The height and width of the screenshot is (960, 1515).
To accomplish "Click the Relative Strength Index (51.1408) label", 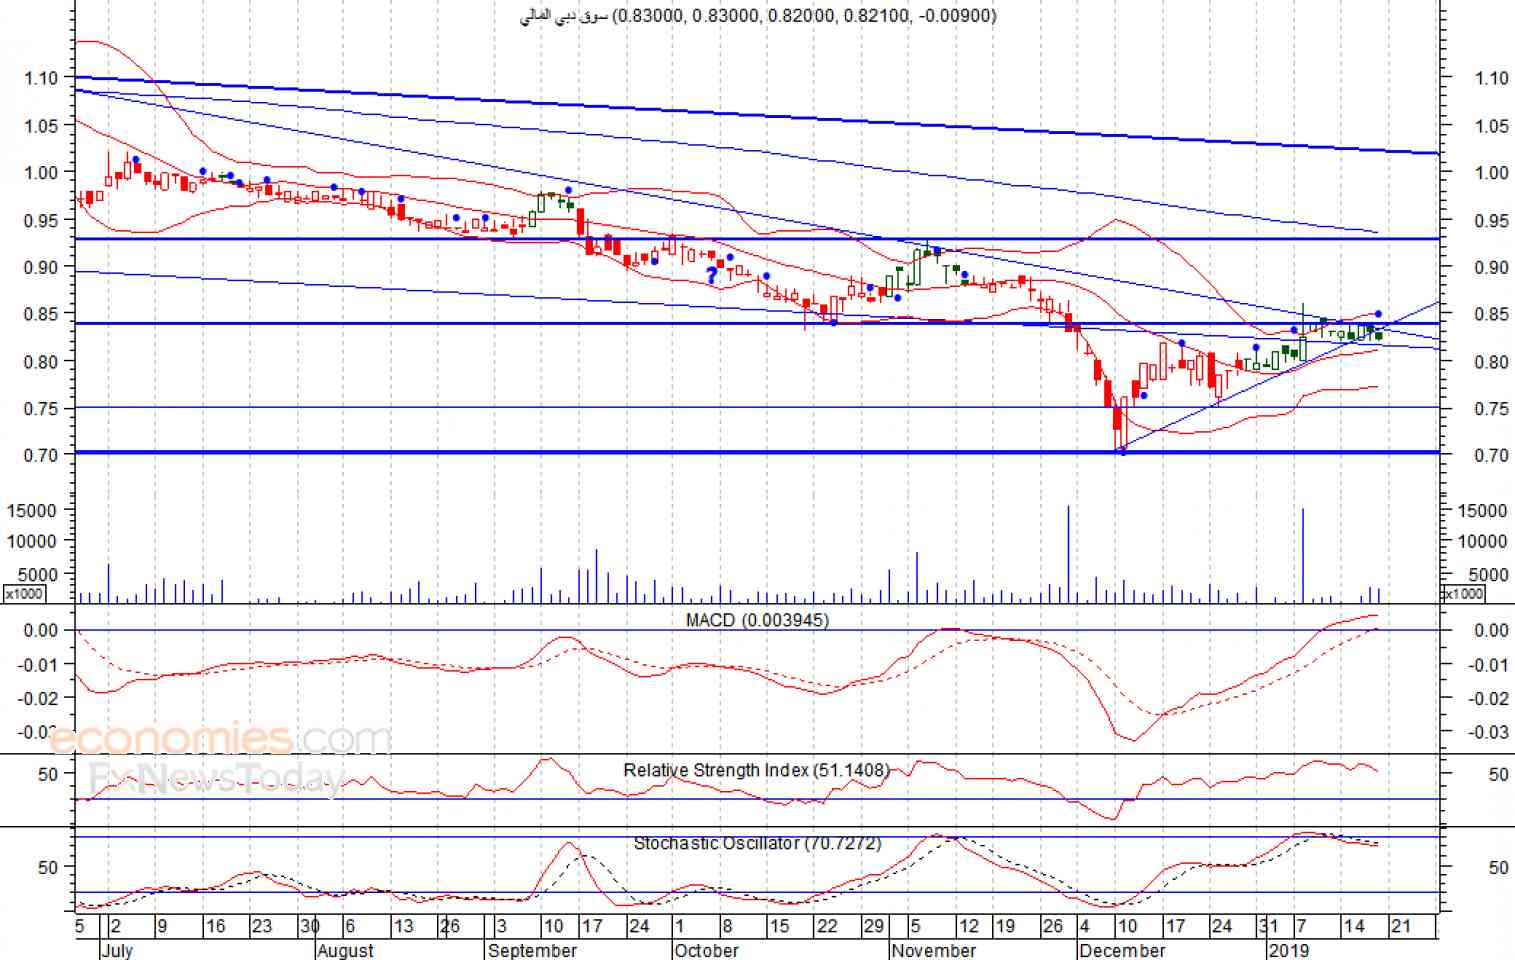I will [x=756, y=770].
